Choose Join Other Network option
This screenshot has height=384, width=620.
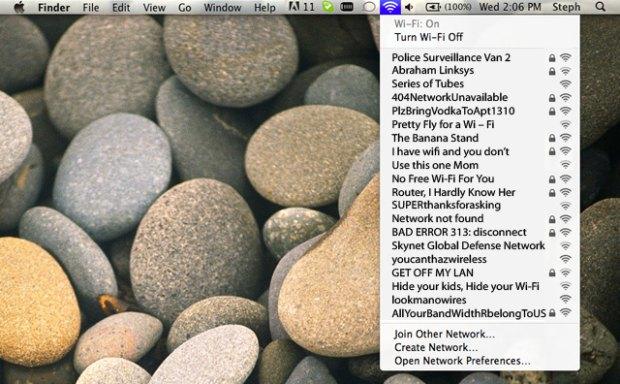(444, 334)
